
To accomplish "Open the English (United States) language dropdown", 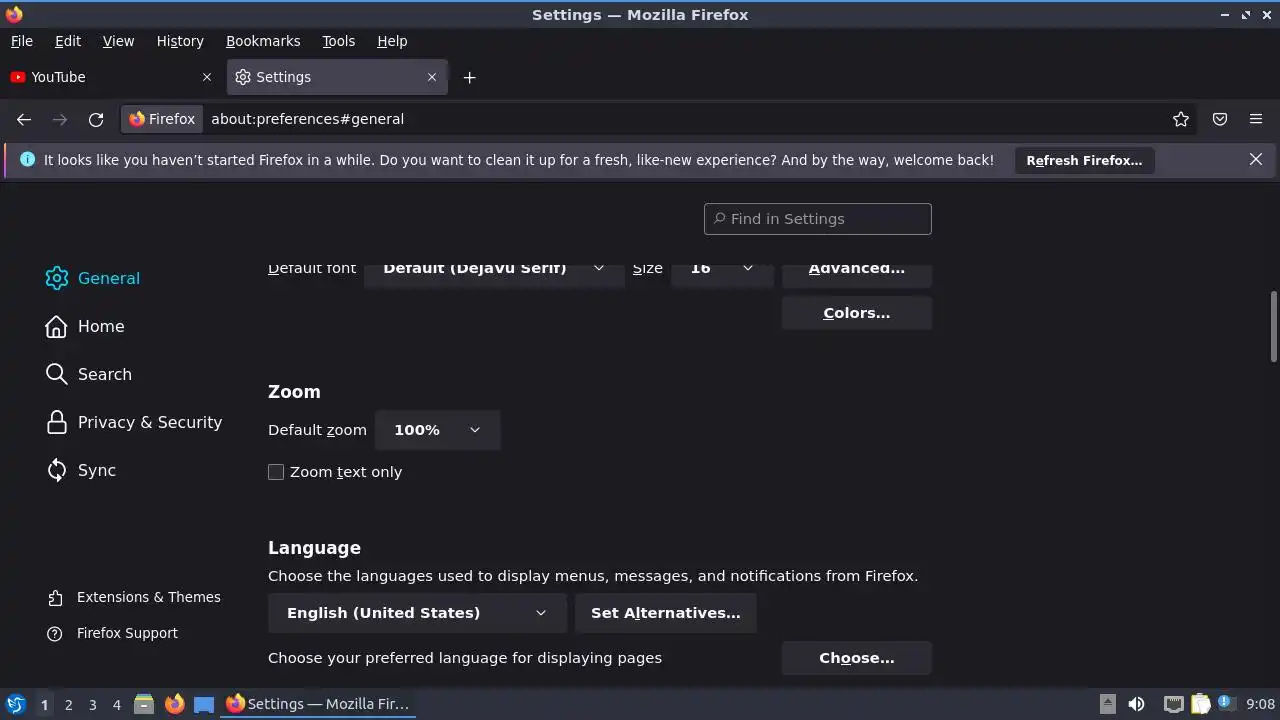I will tap(417, 613).
